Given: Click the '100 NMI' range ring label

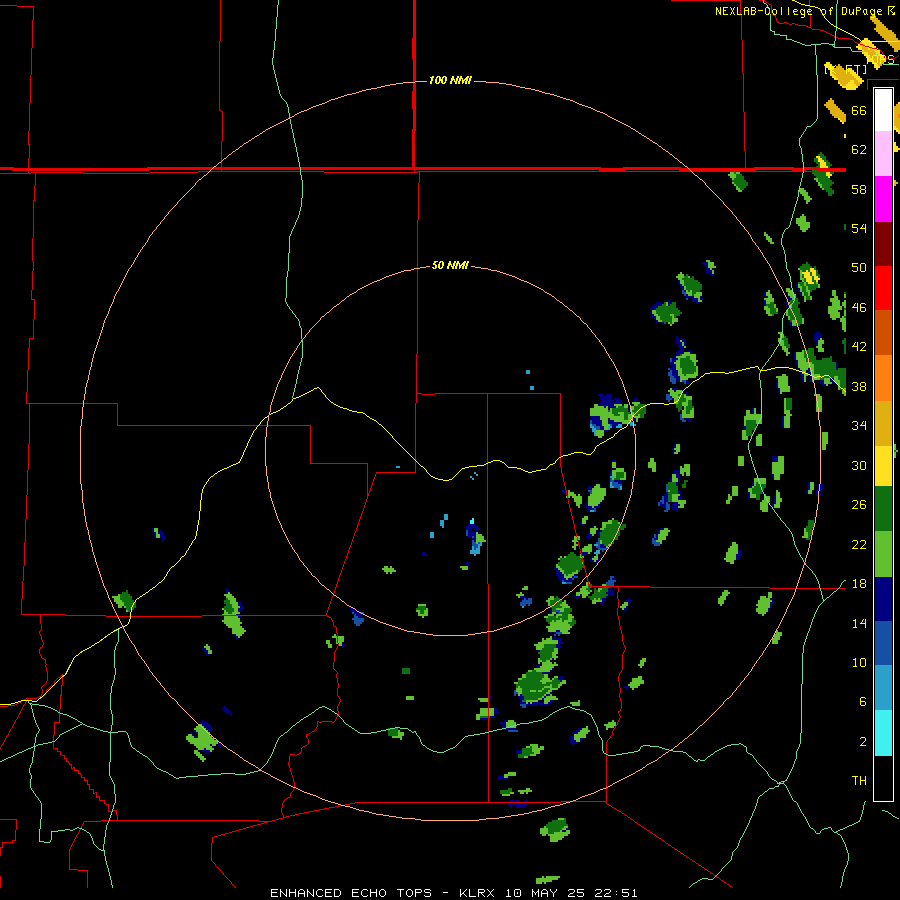Looking at the screenshot, I should point(450,80).
